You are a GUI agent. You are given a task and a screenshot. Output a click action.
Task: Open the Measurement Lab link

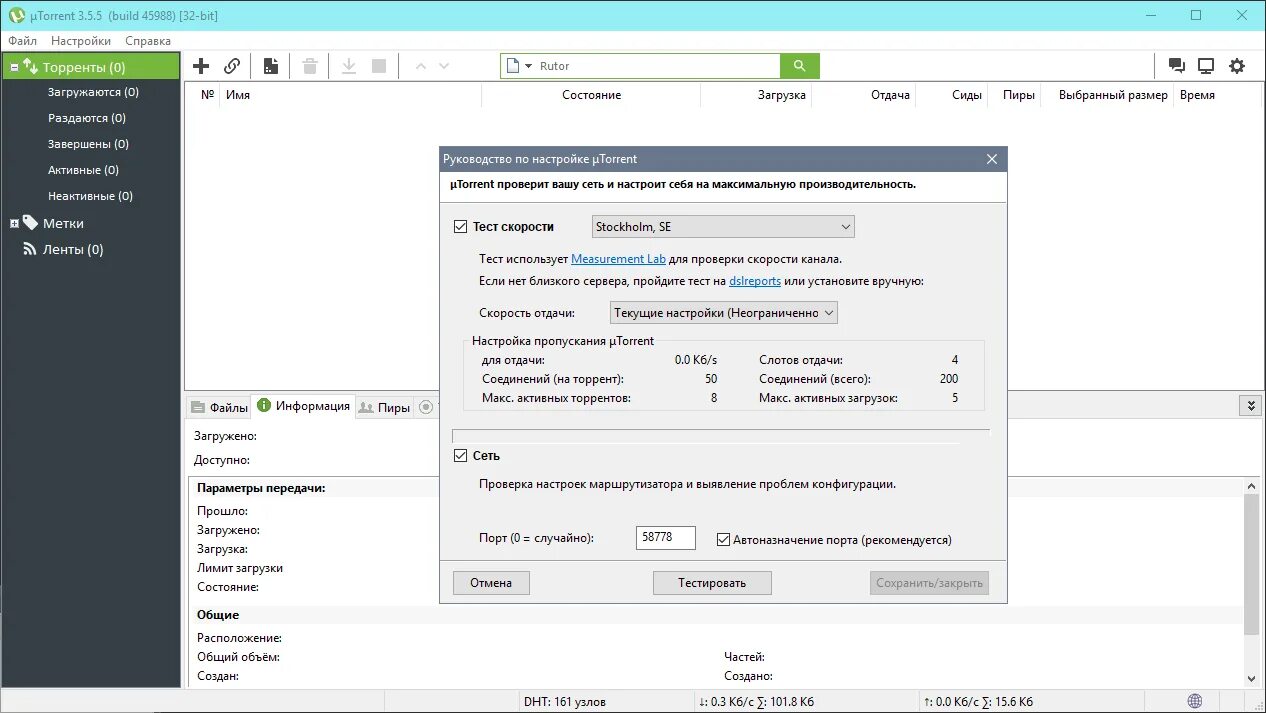[618, 259]
